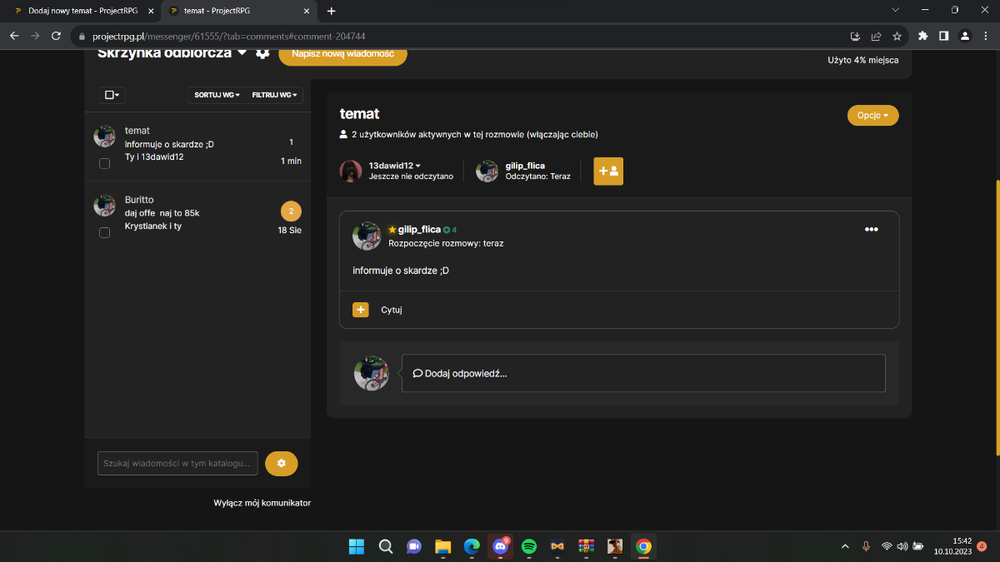Open Opcje dropdown button

click(872, 115)
